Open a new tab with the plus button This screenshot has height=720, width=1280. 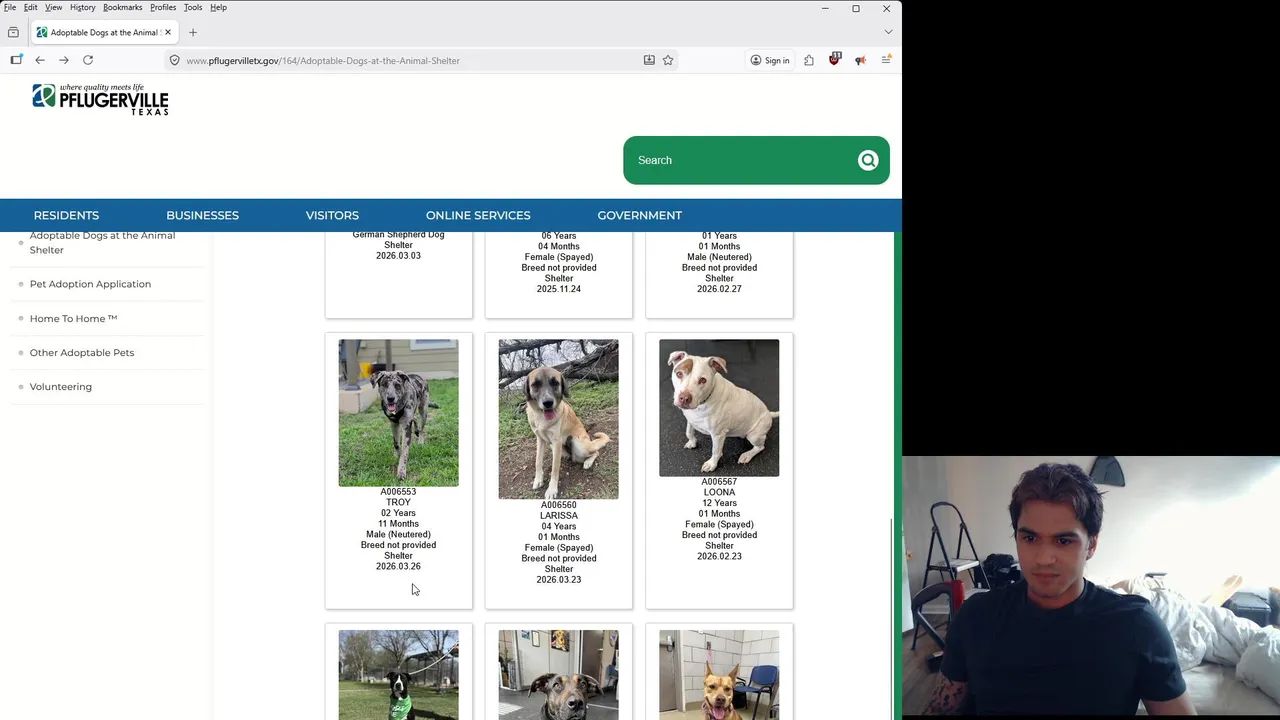click(x=193, y=32)
